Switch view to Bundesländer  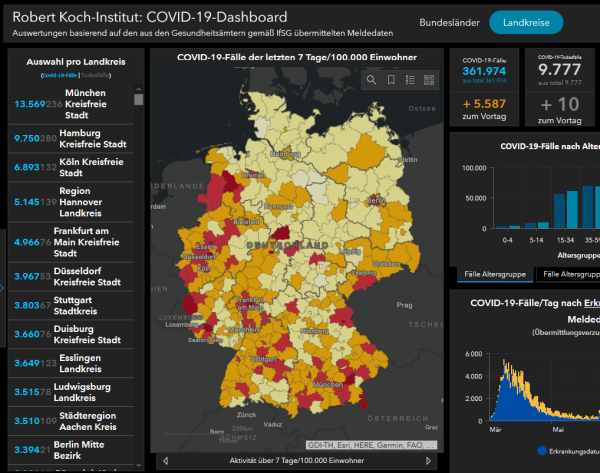point(447,22)
